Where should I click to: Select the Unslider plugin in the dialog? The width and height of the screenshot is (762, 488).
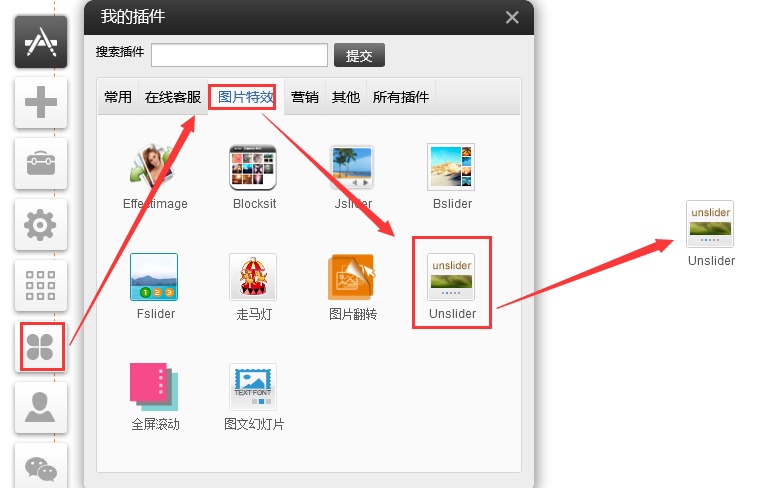coord(451,277)
